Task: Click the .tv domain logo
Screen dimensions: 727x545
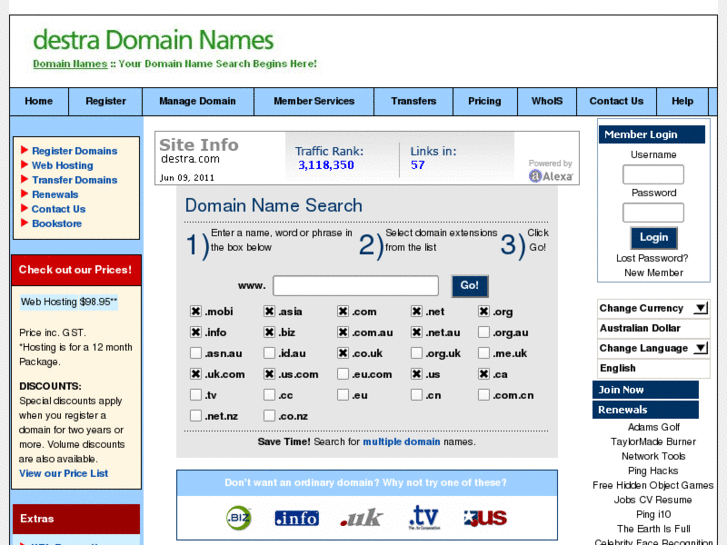Action: (424, 517)
